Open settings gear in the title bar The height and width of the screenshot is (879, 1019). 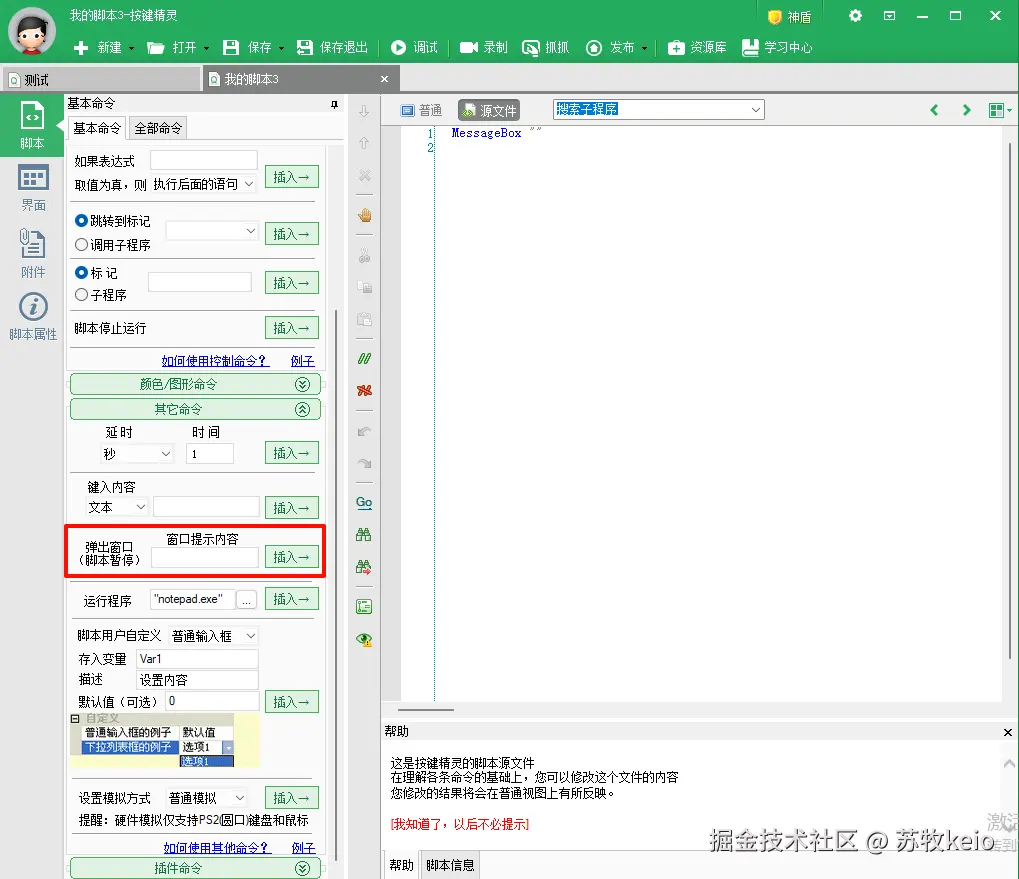coord(855,16)
